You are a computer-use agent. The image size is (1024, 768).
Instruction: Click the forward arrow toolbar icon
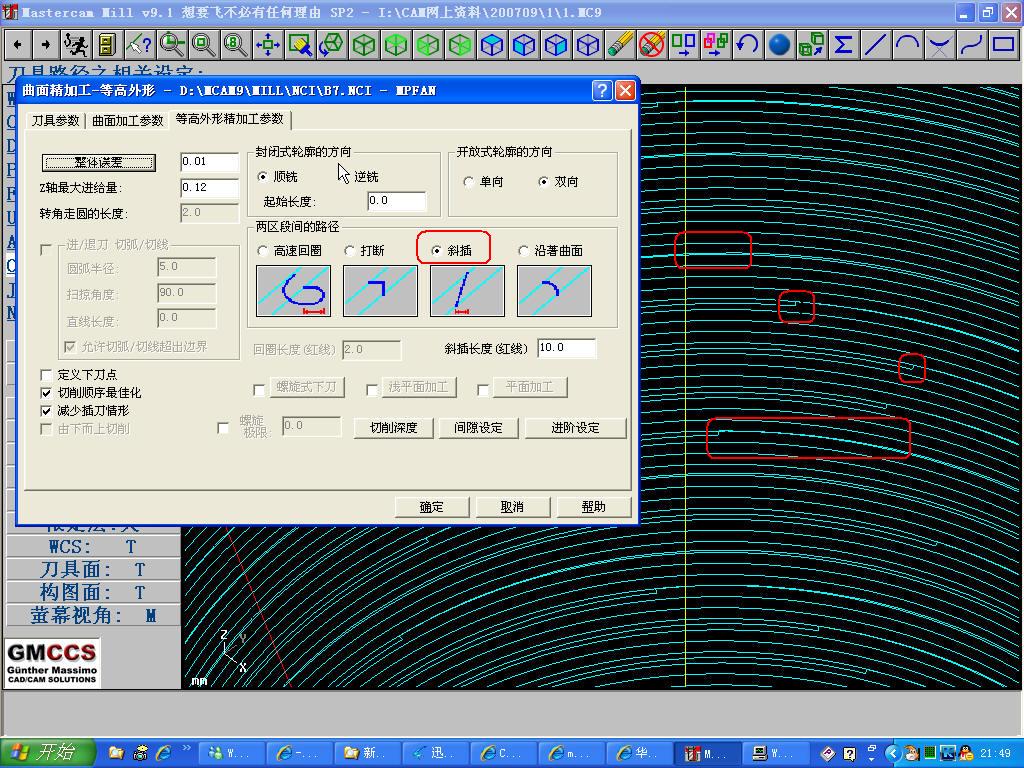[46, 44]
